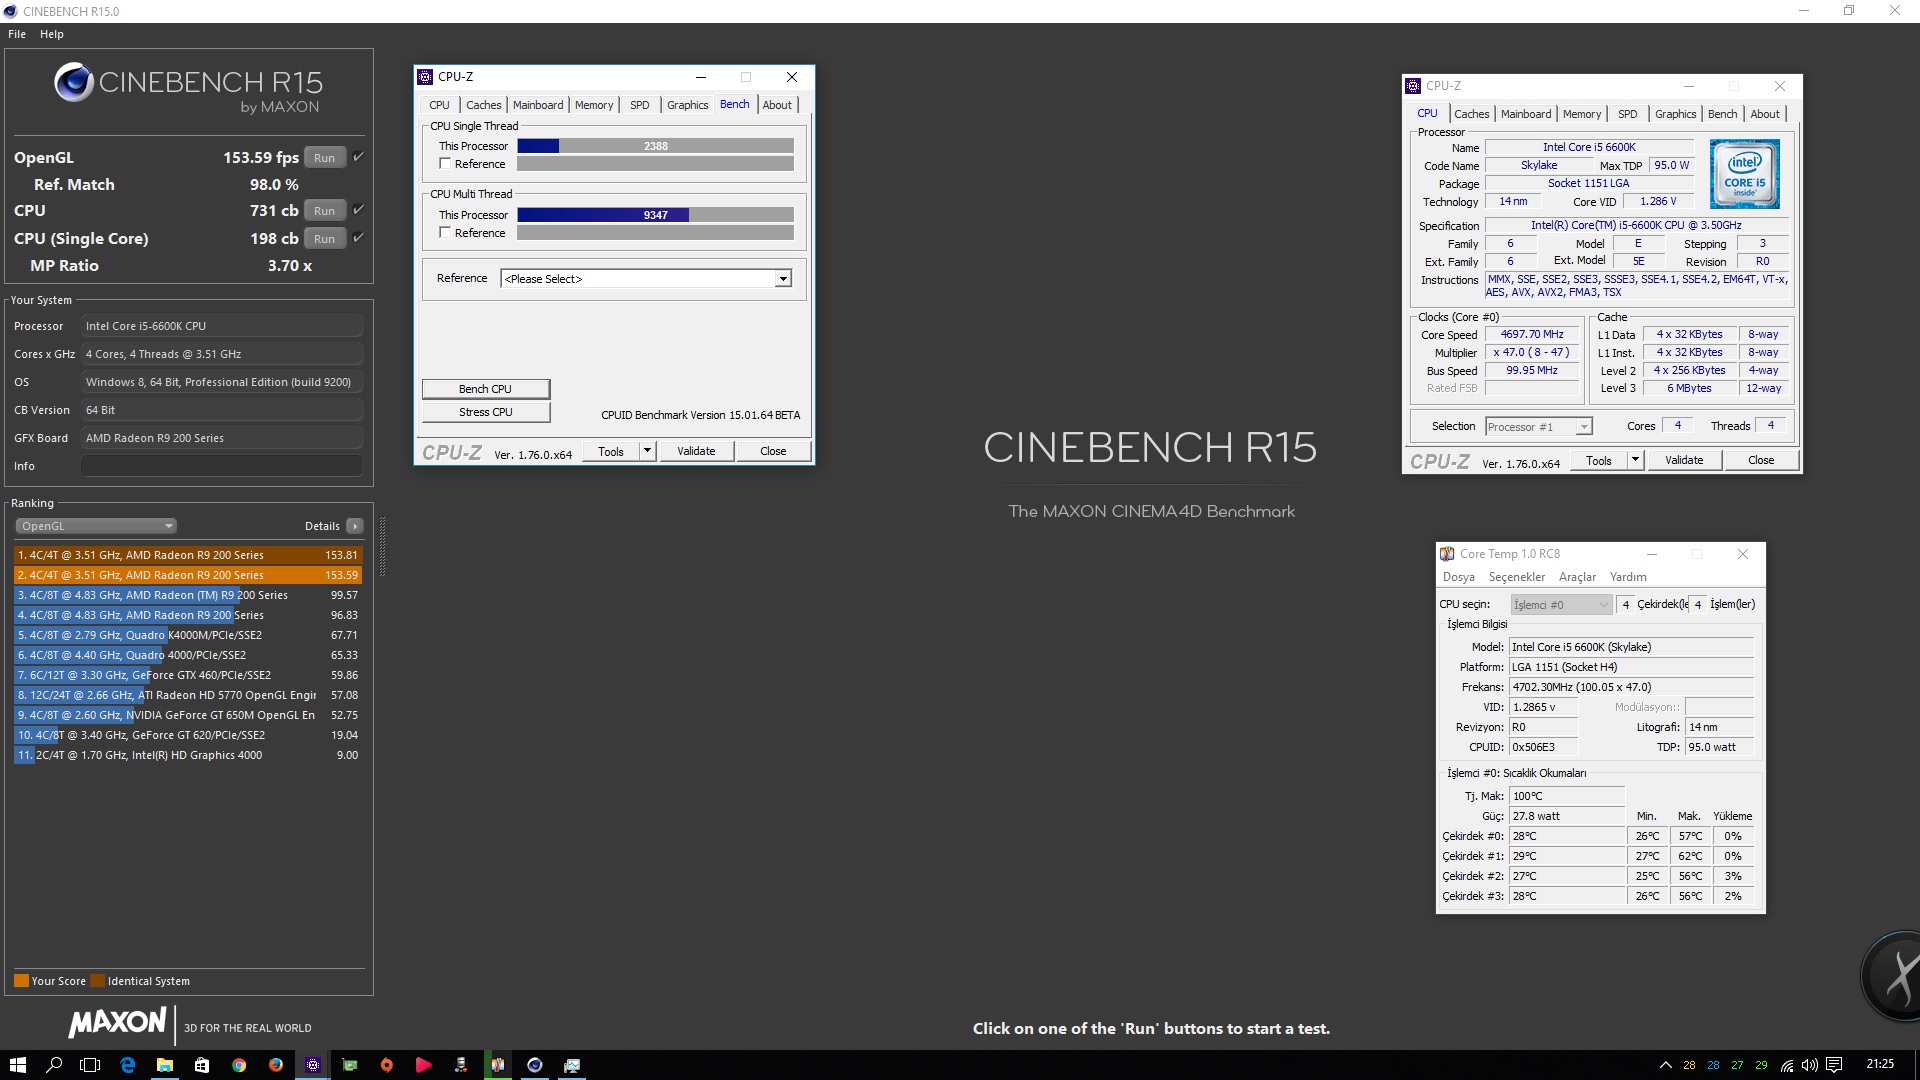
Task: Launch Firefox from taskbar
Action: pos(276,1065)
